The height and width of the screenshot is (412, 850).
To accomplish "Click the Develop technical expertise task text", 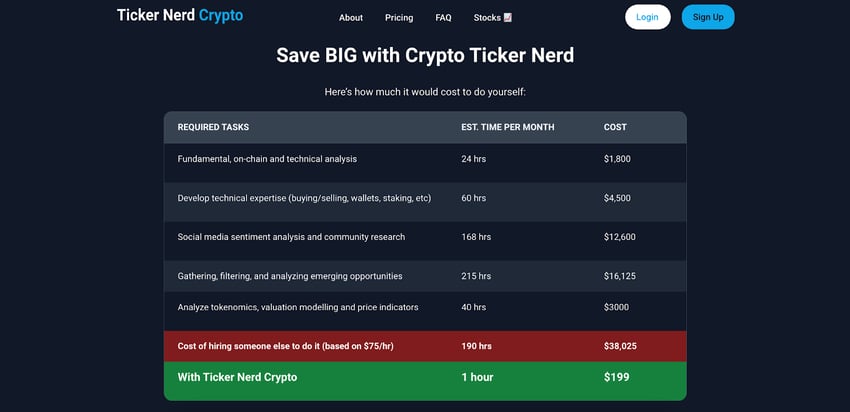I will pos(304,198).
